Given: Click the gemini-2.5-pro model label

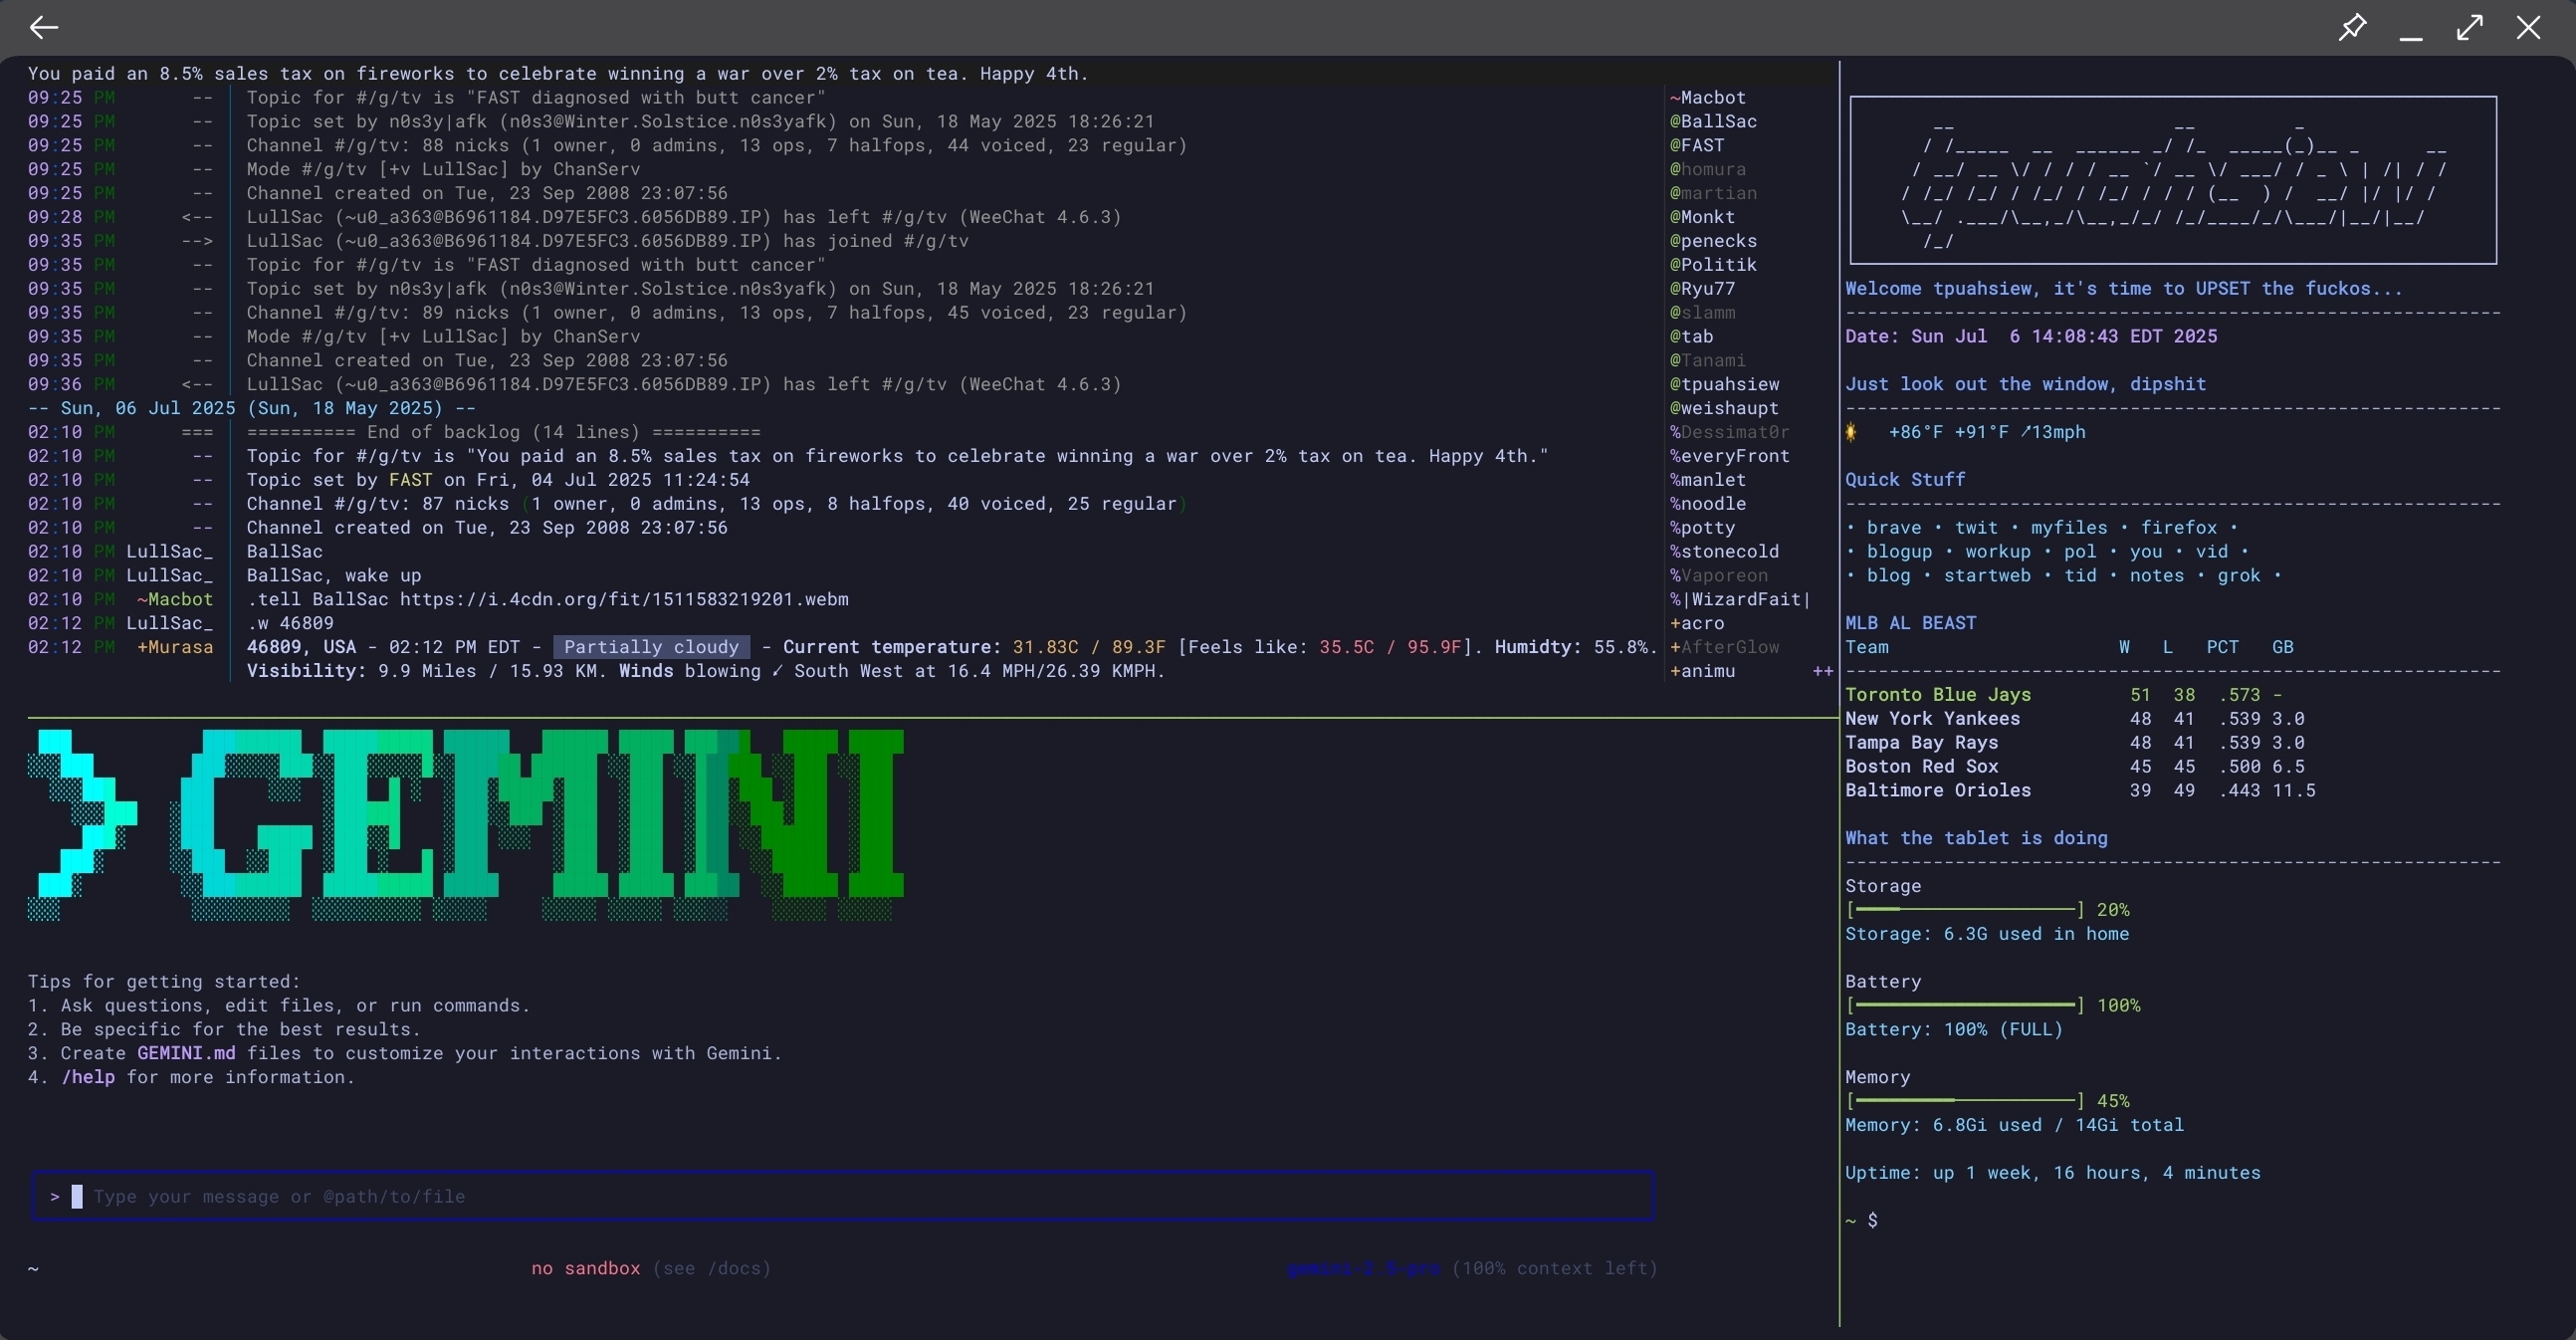Looking at the screenshot, I should (1363, 1268).
